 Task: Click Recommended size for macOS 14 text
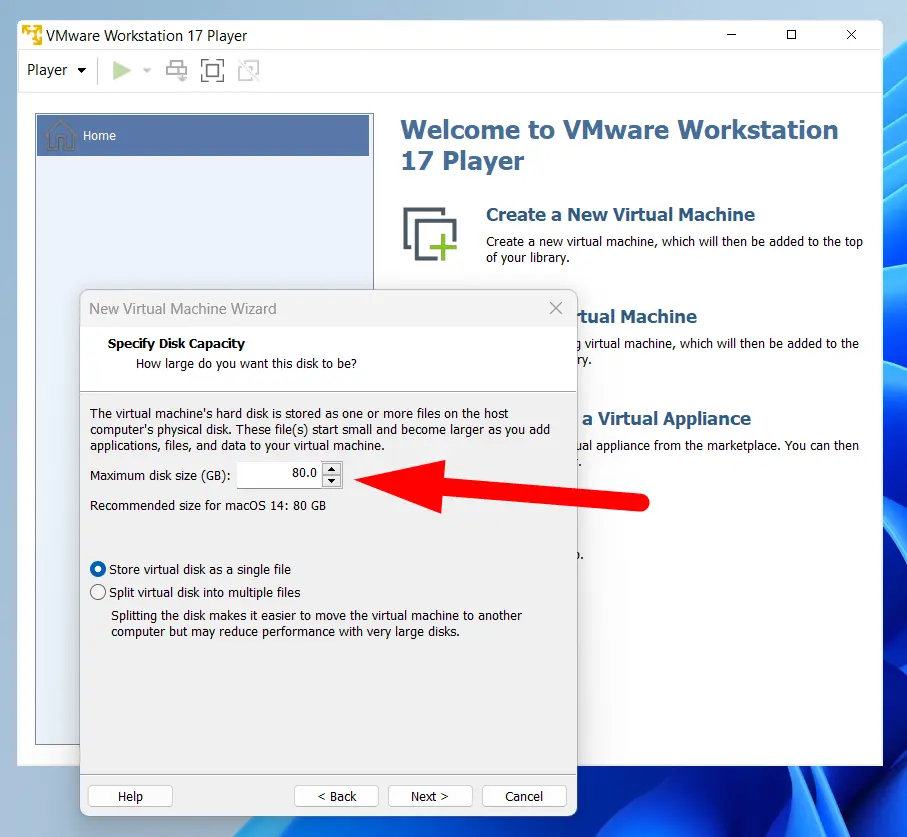[208, 506]
